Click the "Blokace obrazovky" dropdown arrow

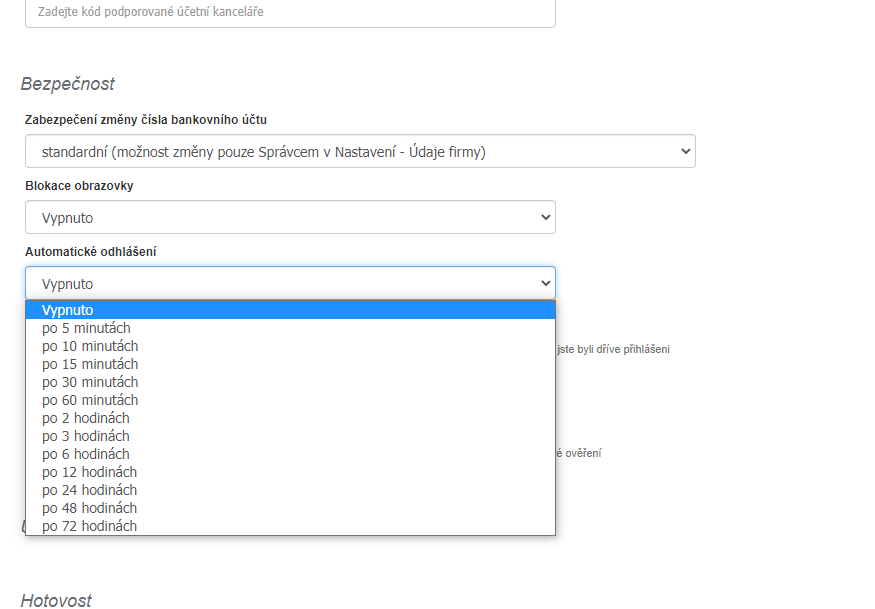coord(545,217)
